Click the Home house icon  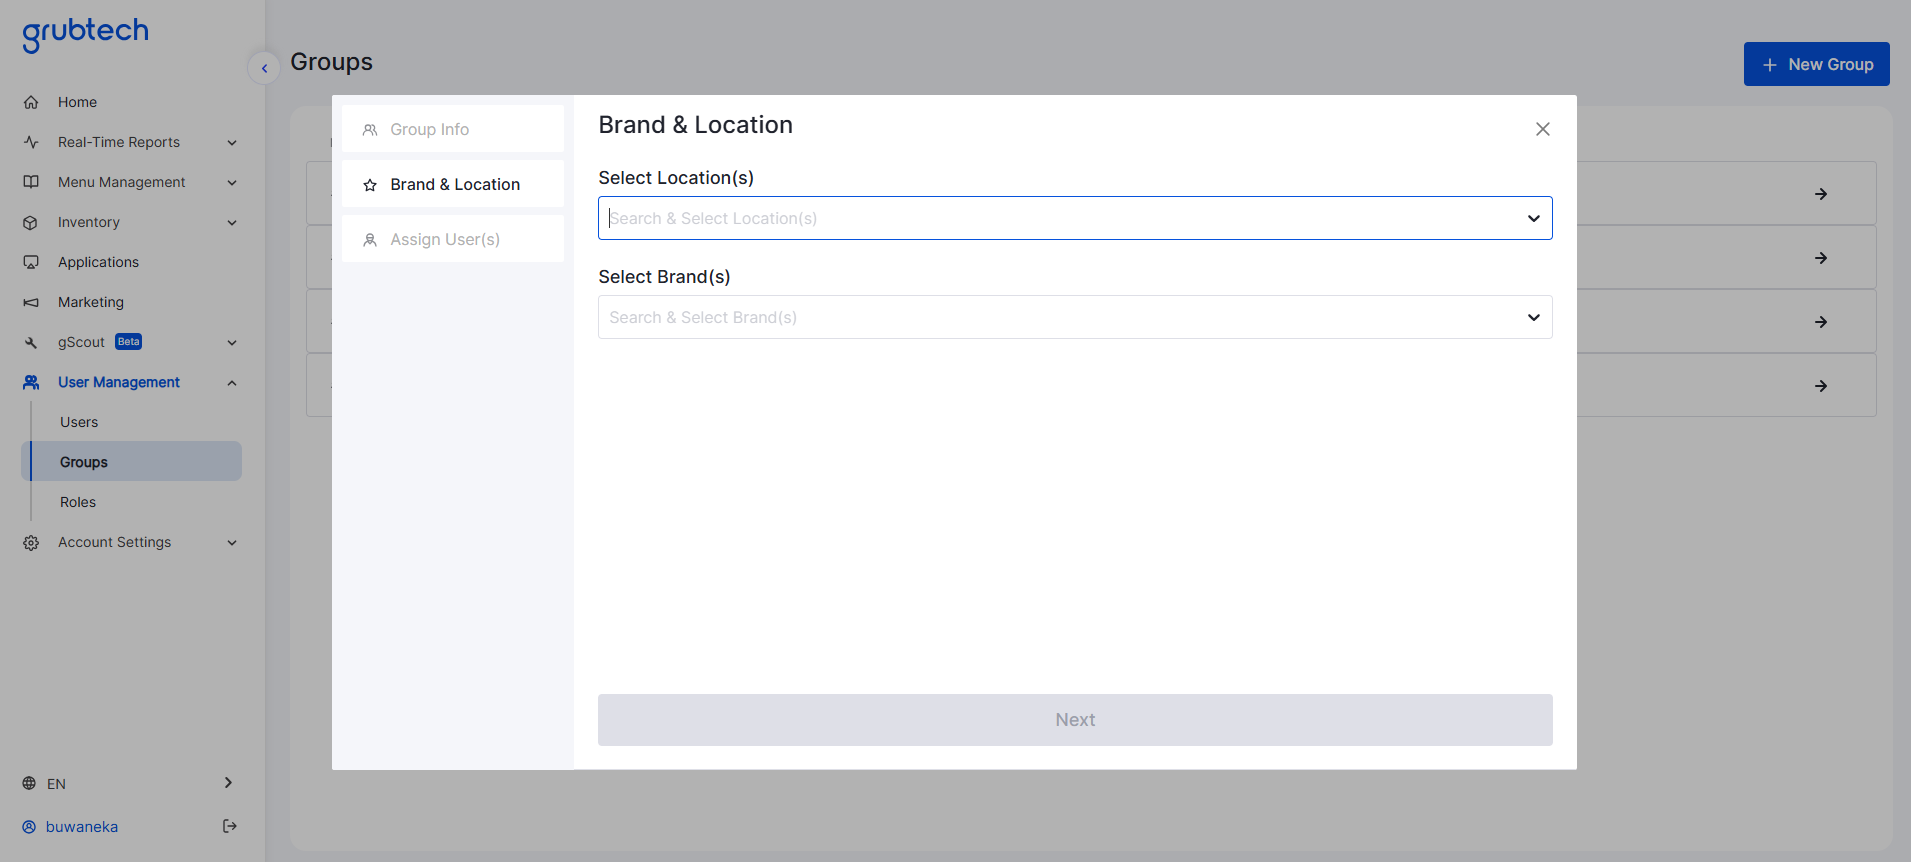[31, 102]
